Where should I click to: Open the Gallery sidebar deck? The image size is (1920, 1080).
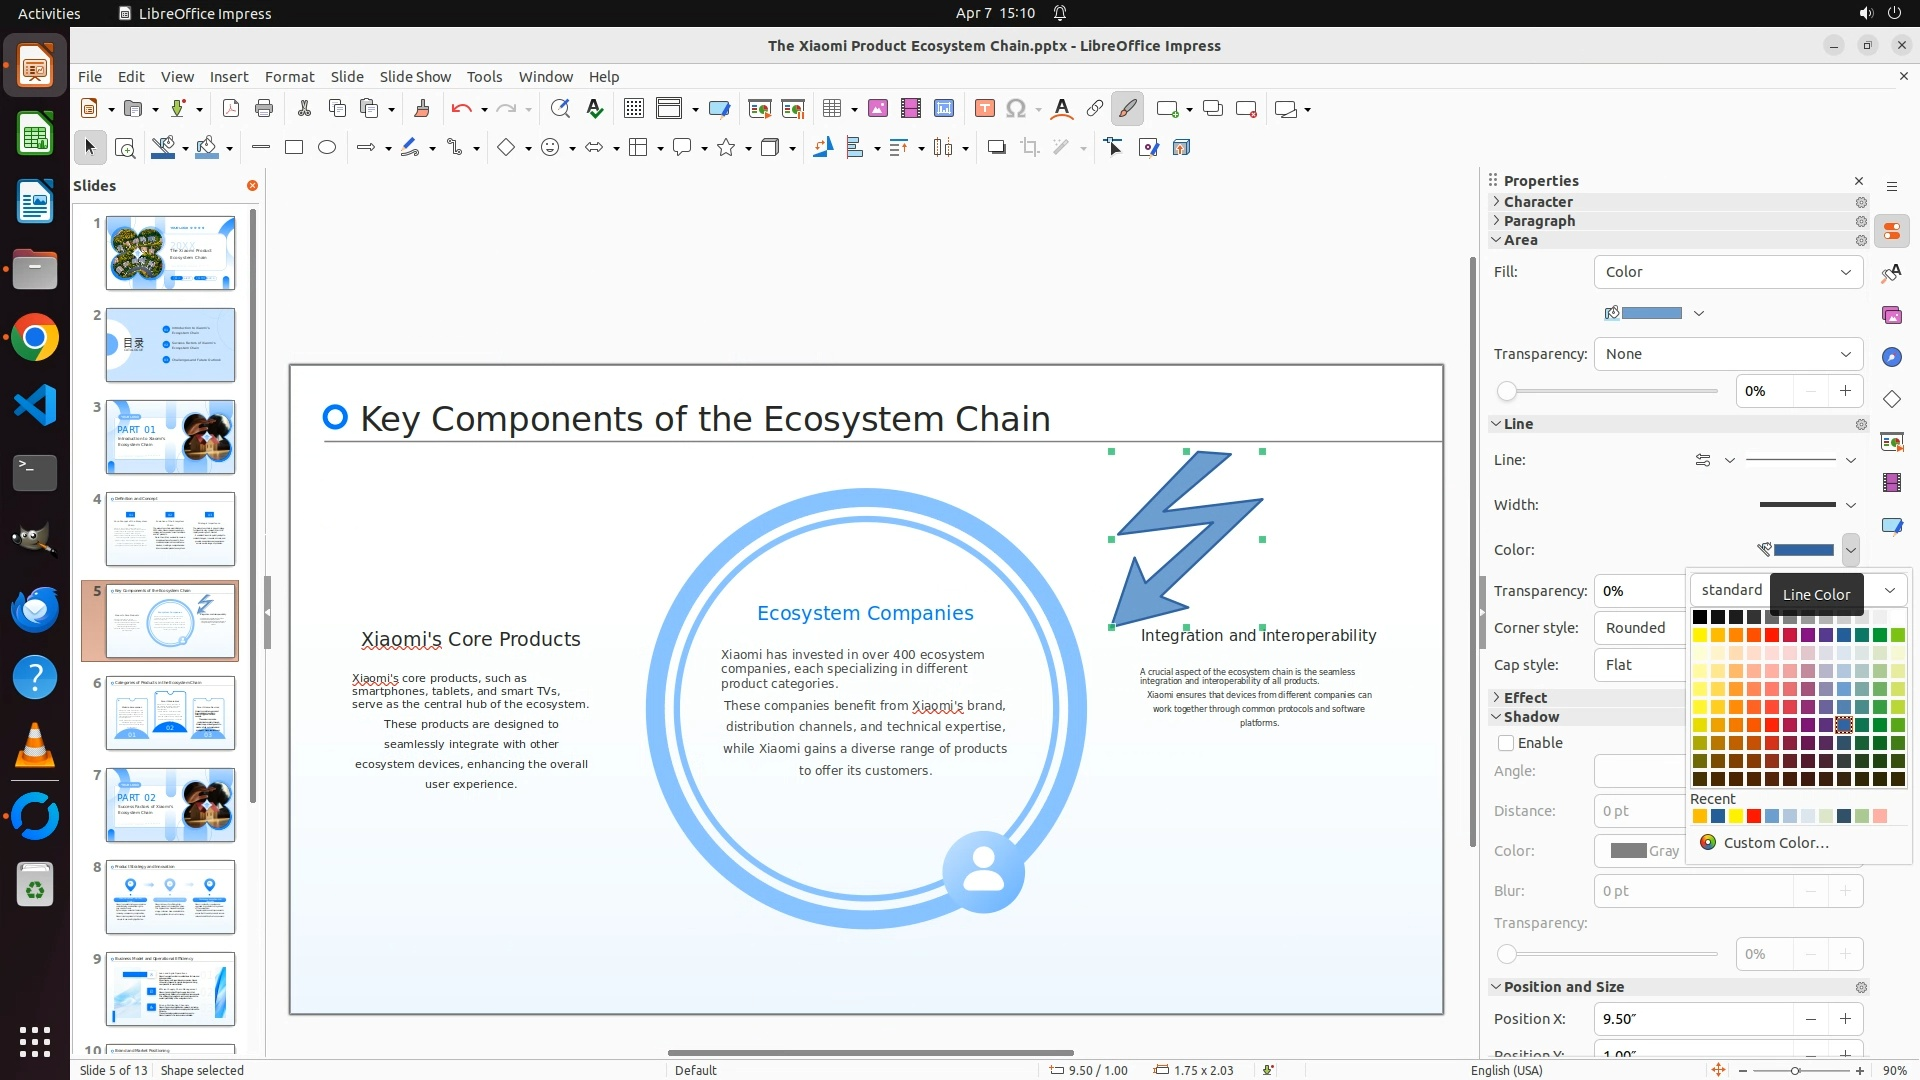pos(1892,315)
